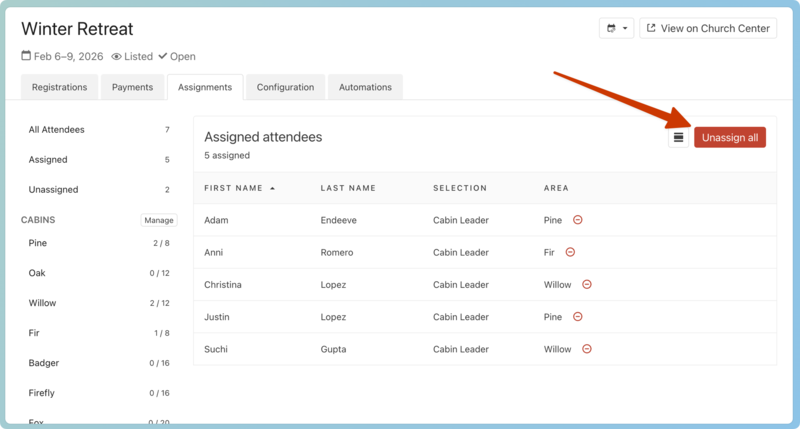Click the unassign icon next to Anni's Fir
This screenshot has height=429, width=800.
point(570,253)
